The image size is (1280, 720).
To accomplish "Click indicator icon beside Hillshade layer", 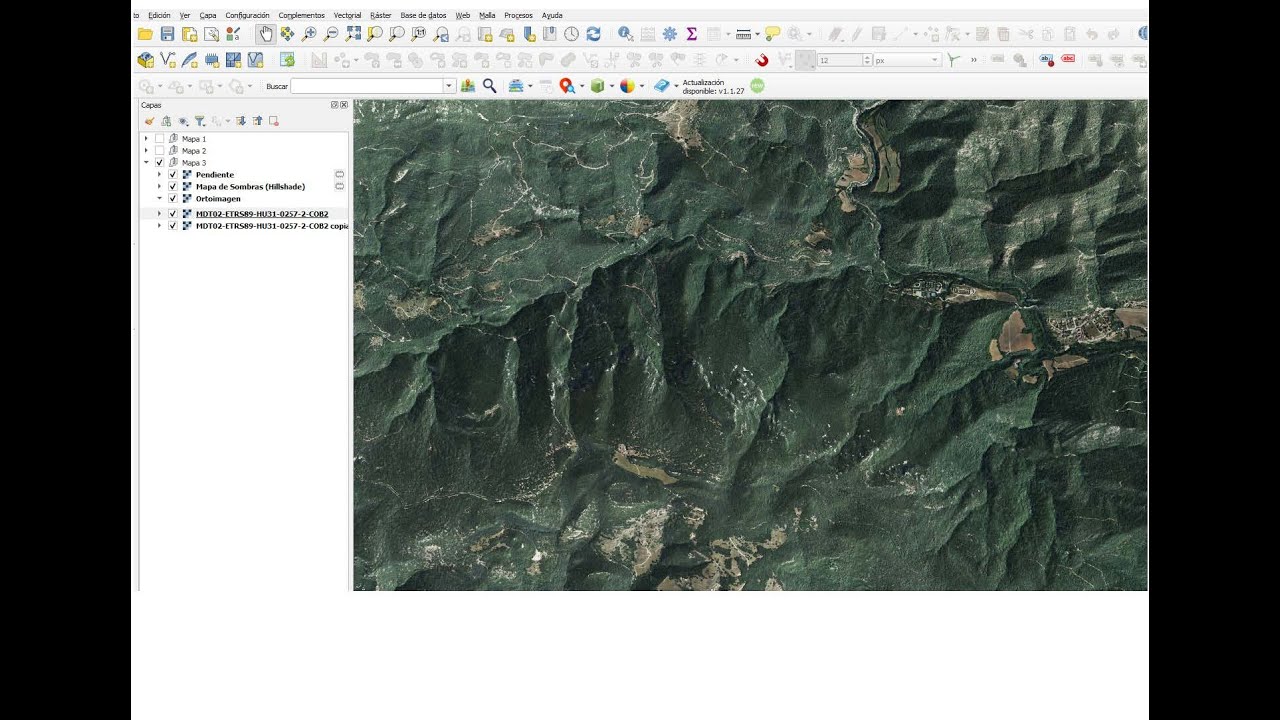I will (339, 187).
